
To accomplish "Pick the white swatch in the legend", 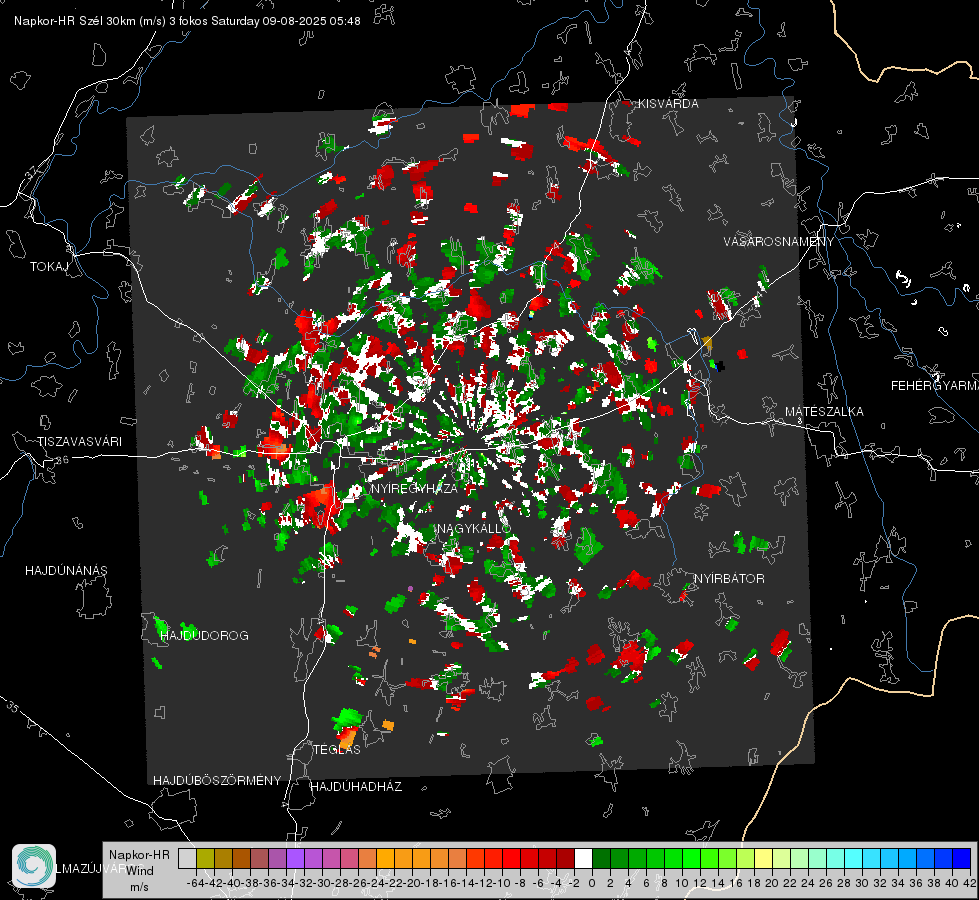I will click(583, 859).
